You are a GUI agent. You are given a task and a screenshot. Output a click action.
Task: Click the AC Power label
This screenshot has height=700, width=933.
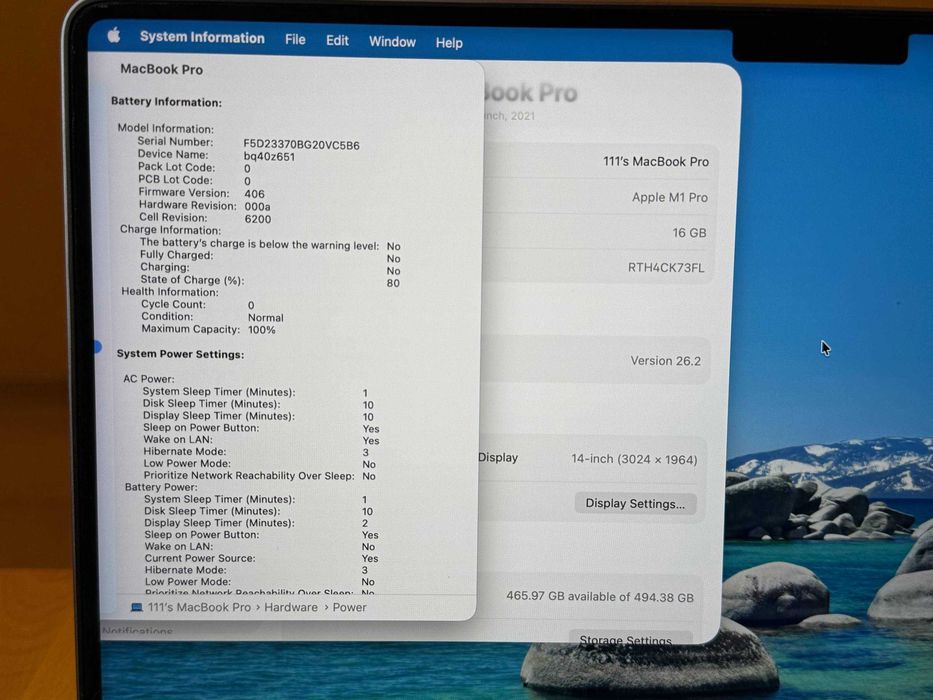pos(149,379)
